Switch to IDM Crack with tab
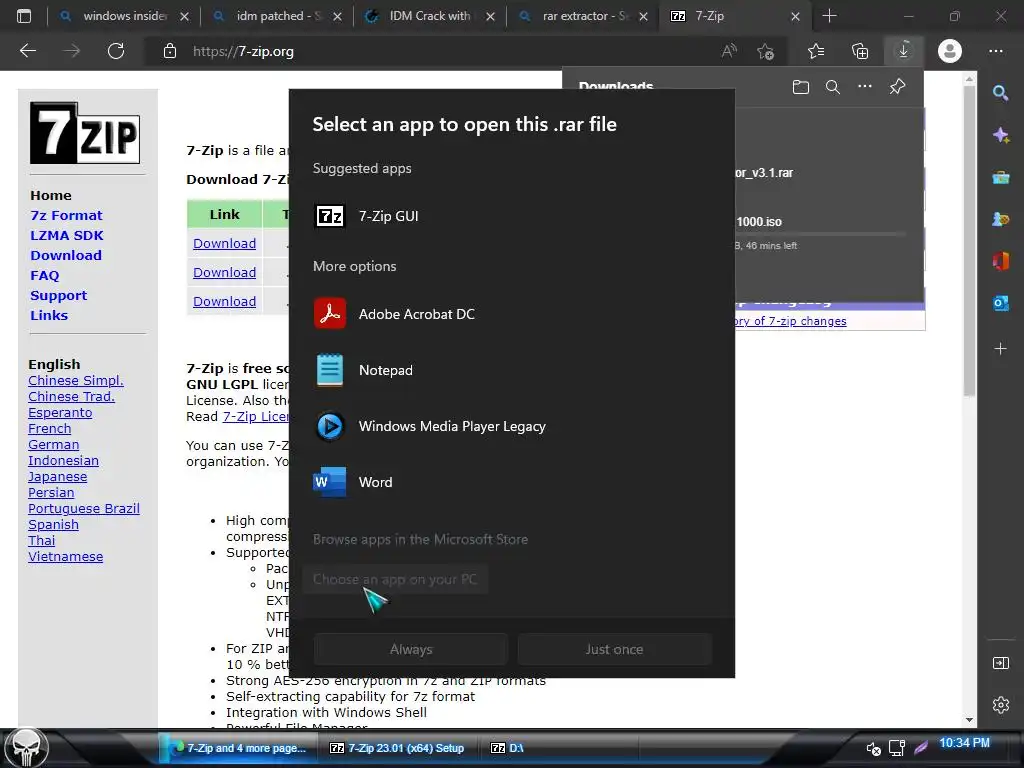 [x=430, y=16]
